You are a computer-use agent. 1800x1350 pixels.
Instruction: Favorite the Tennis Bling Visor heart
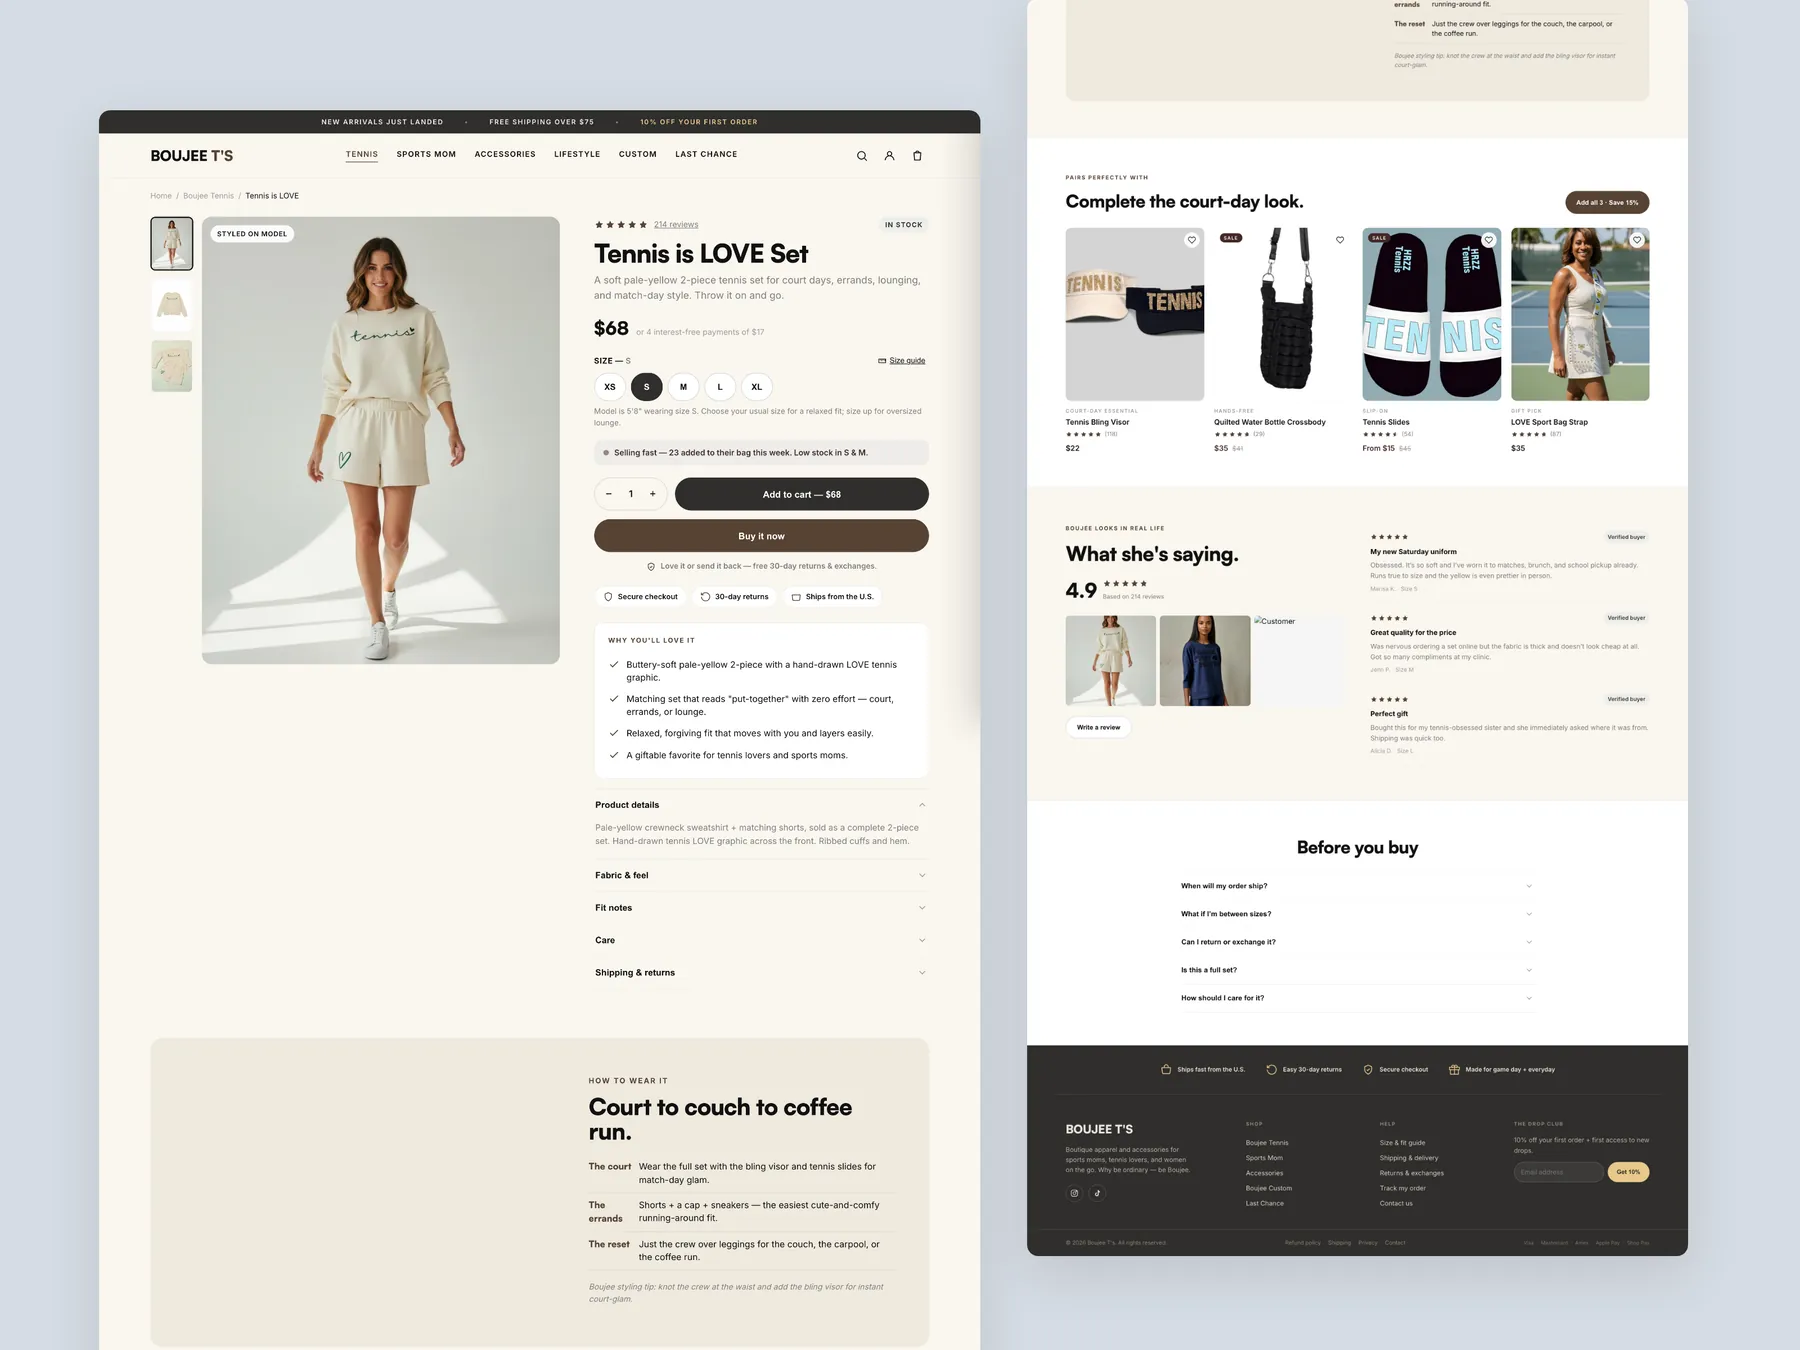click(1191, 240)
